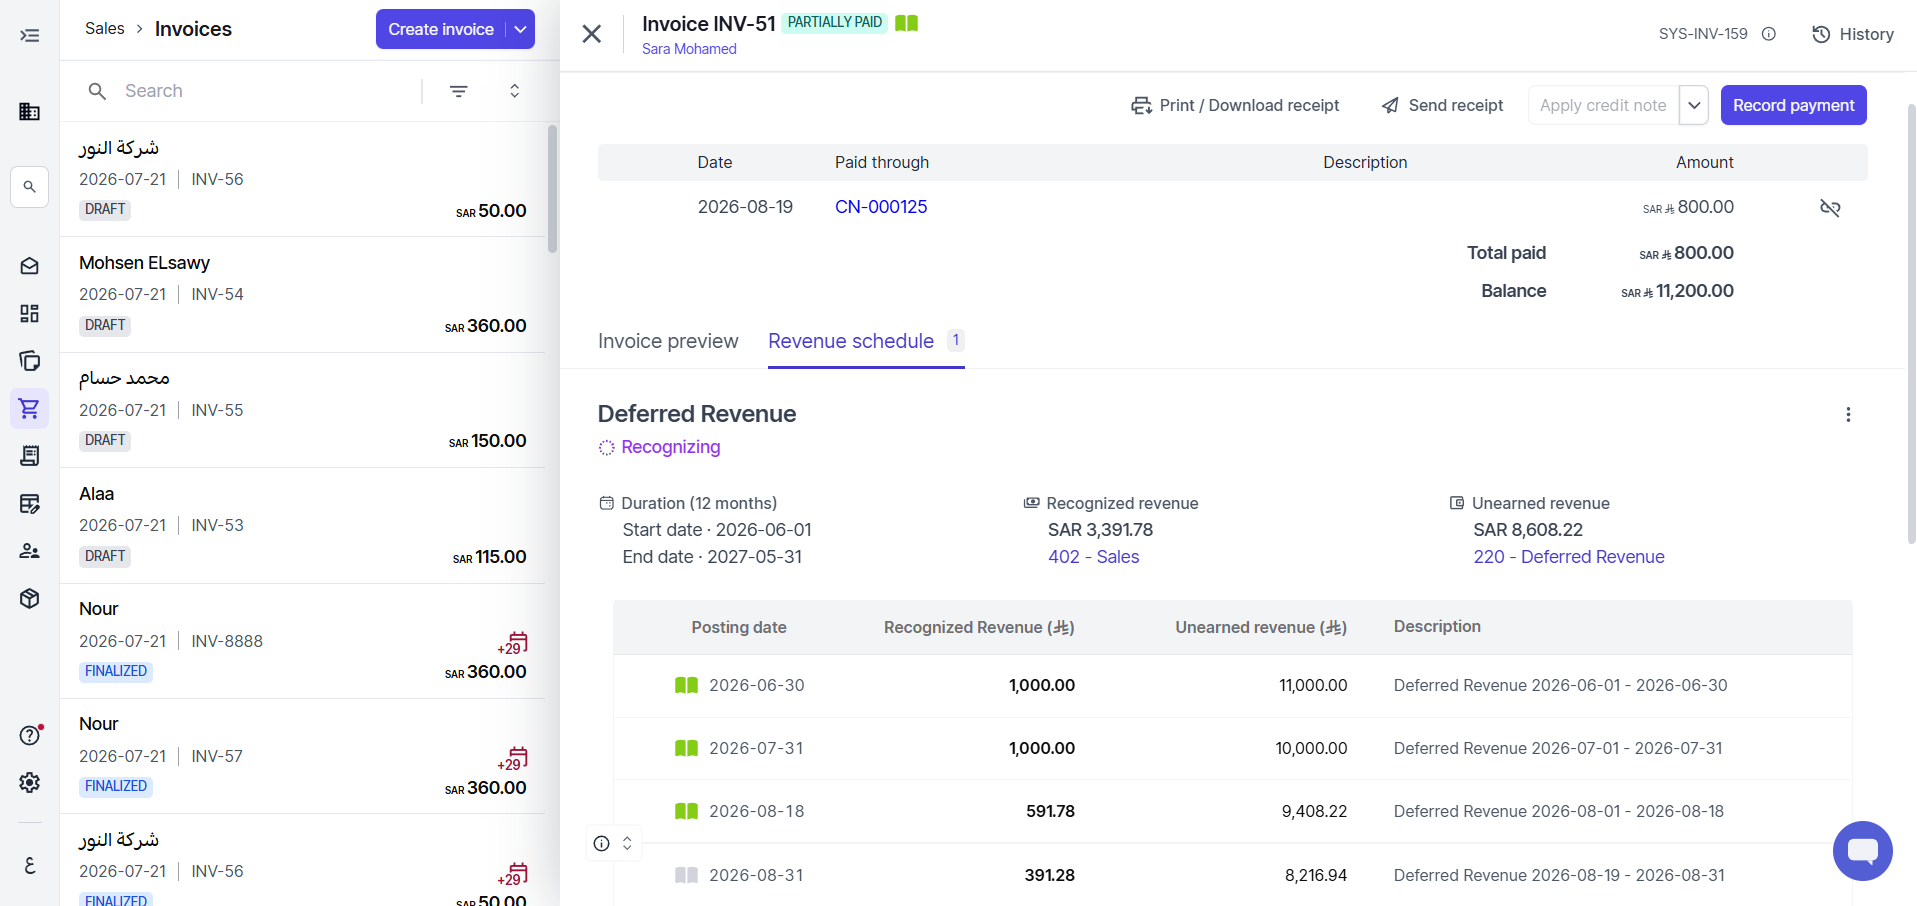Unlink the CN-000125 credit note payment
Image resolution: width=1917 pixels, height=906 pixels.
coord(1830,208)
